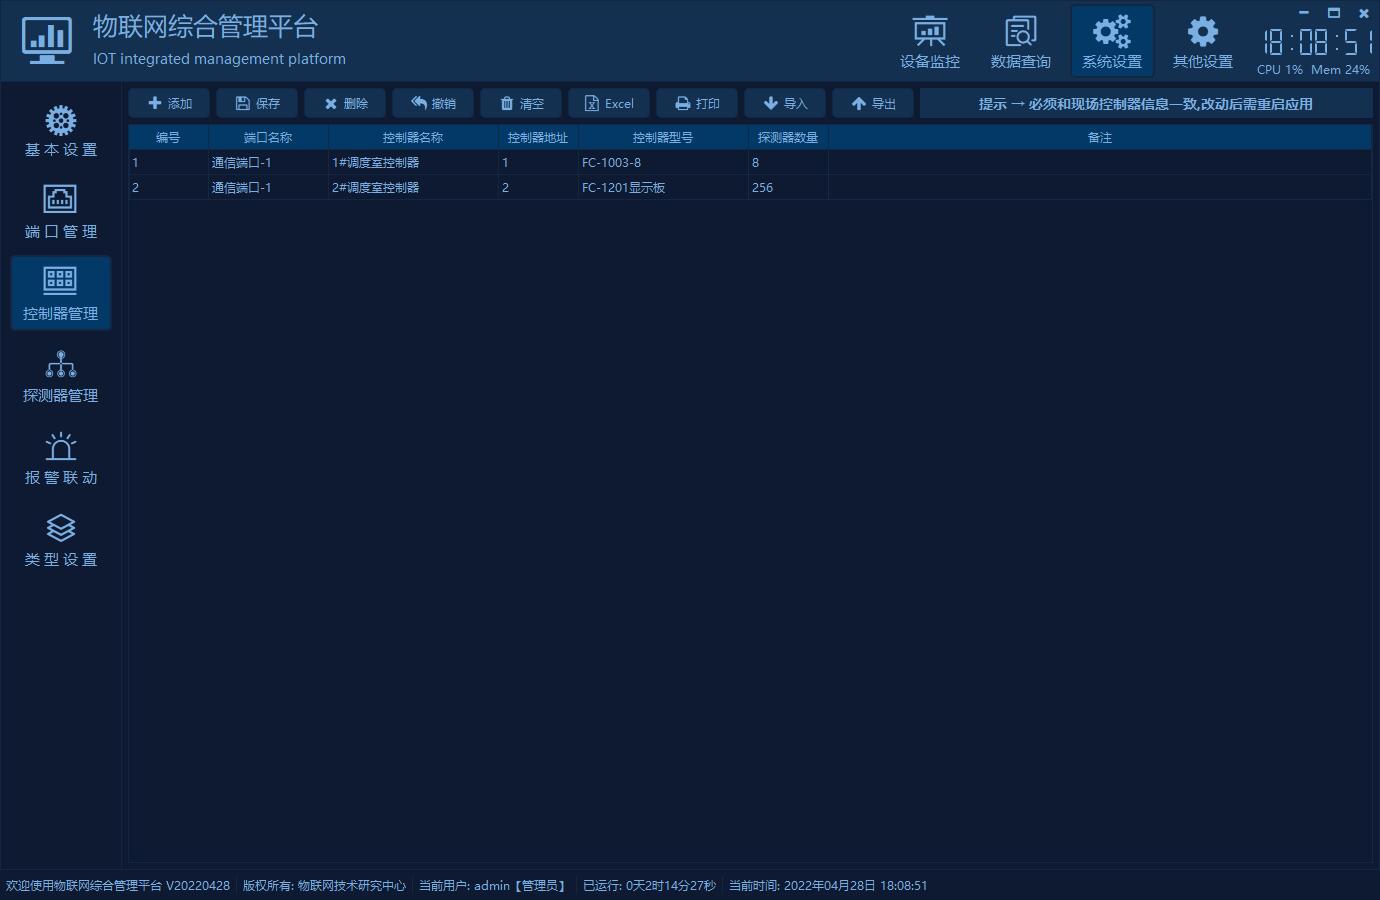Click the 添加 add button

tap(169, 103)
